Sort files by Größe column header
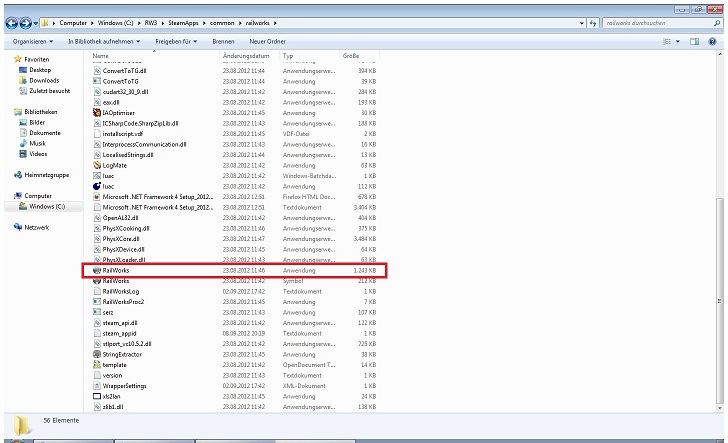This screenshot has width=728, height=443. coord(351,56)
